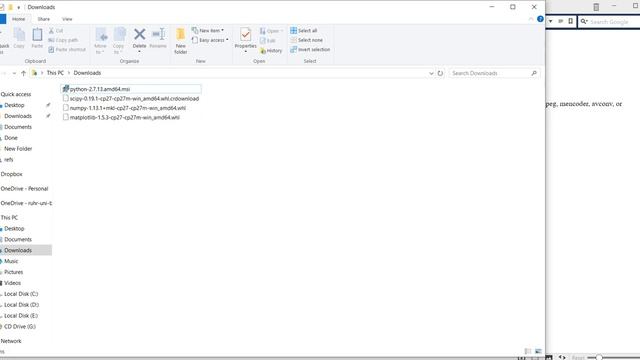Open the Done folder in the navigation pane
This screenshot has height=360, width=640.
11,138
